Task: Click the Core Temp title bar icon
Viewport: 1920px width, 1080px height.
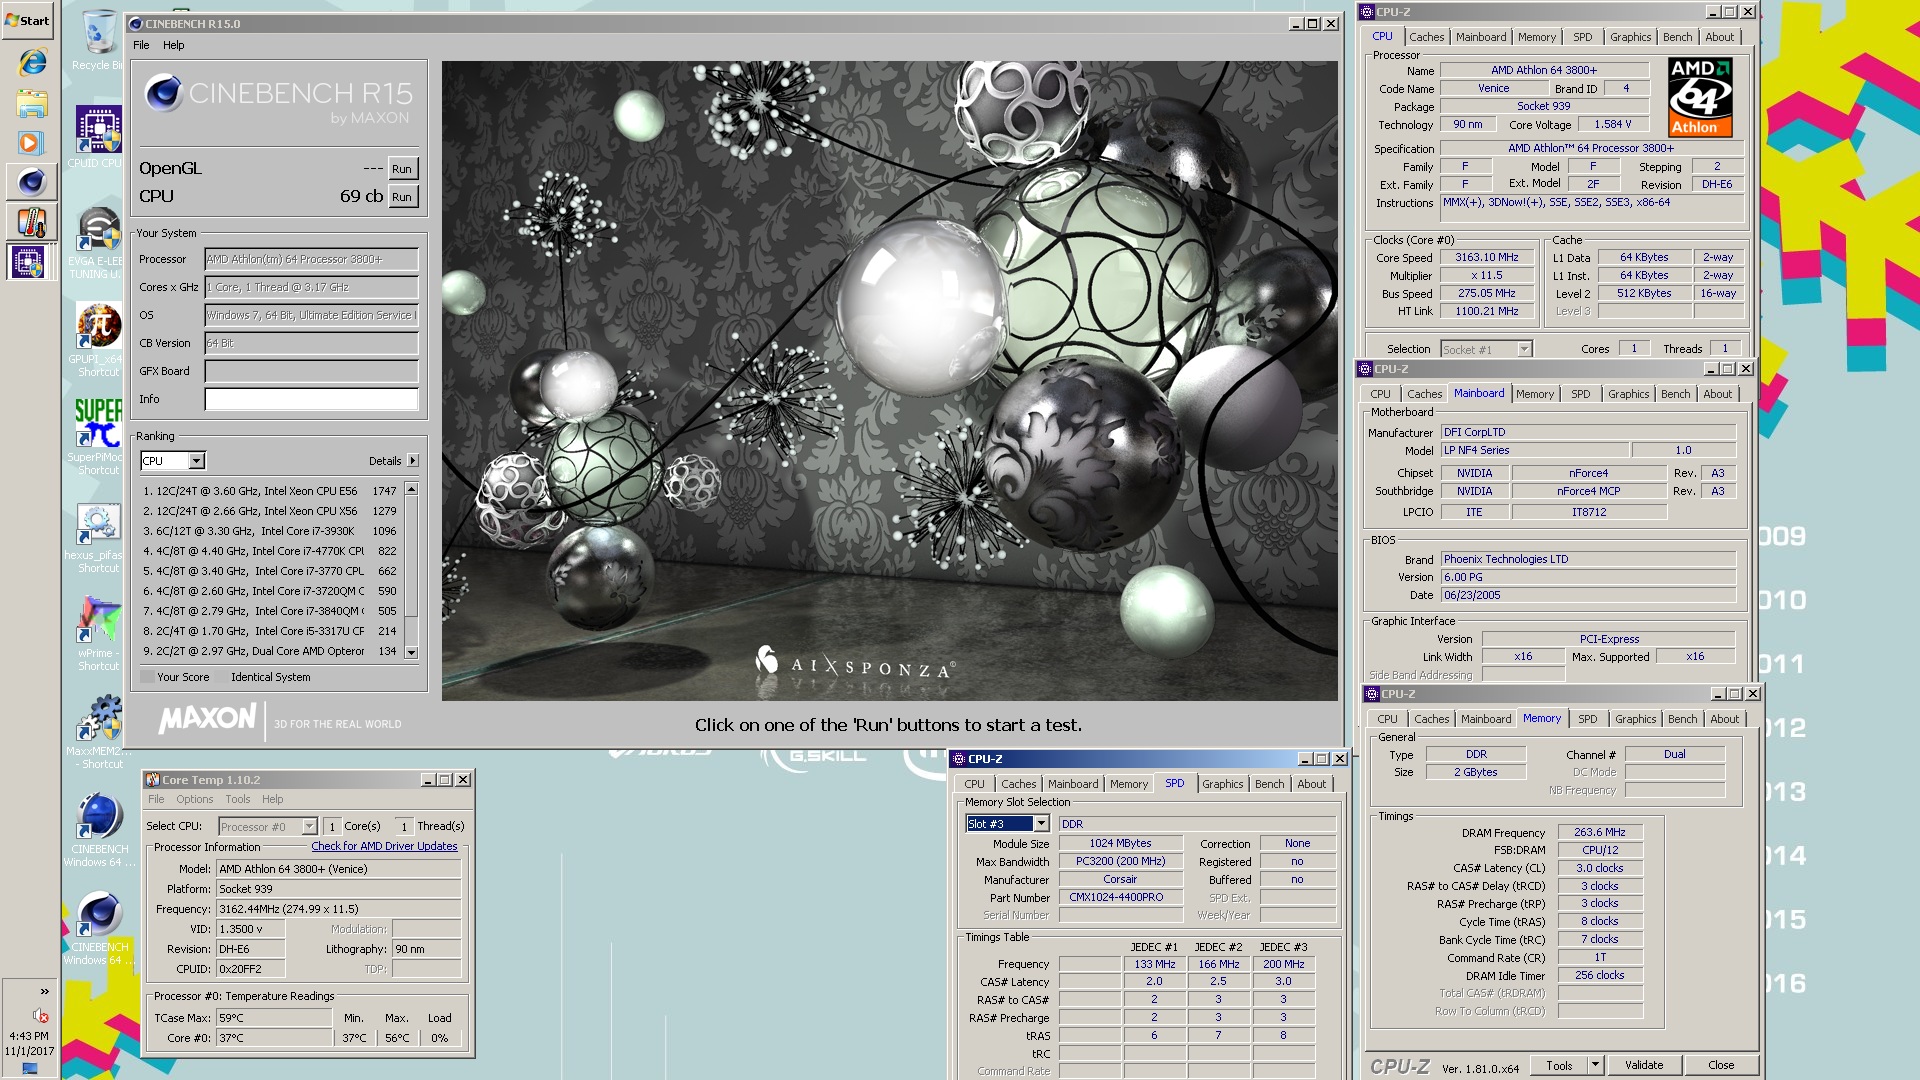Action: point(153,780)
